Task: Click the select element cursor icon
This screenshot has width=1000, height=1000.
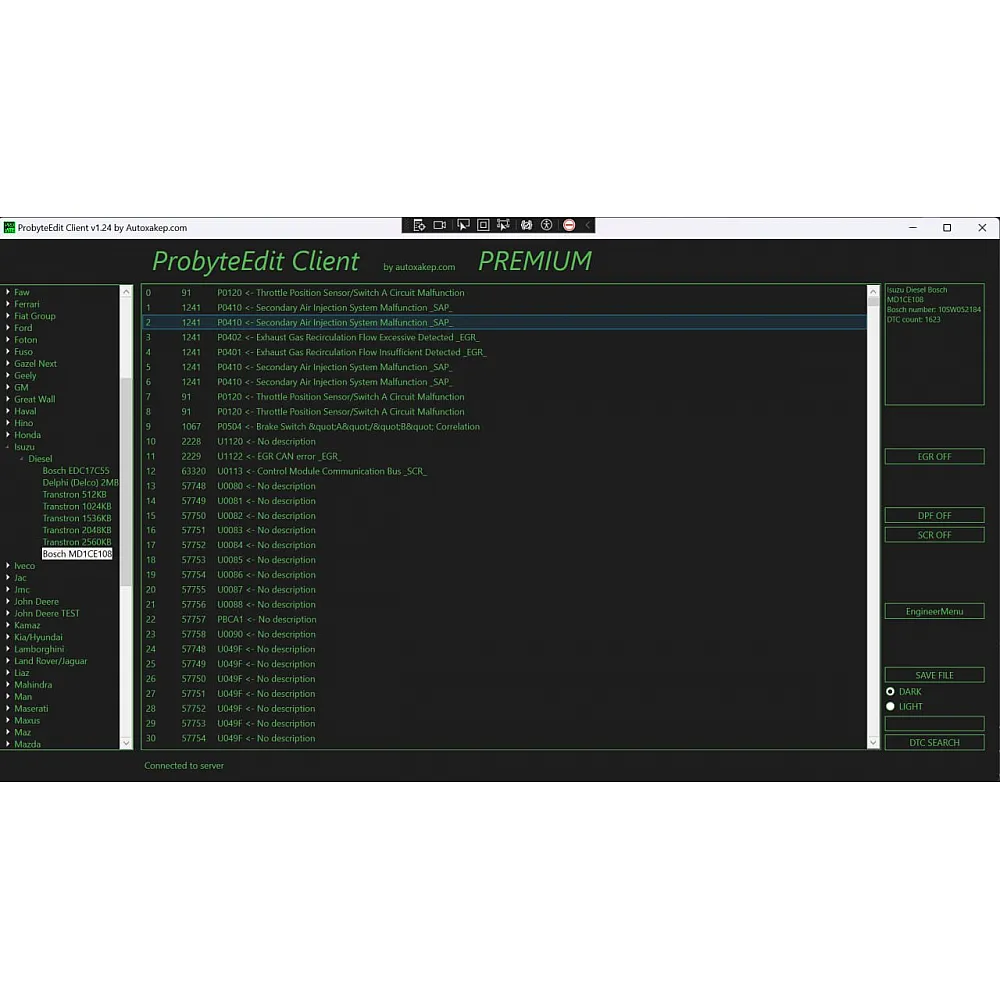Action: (x=463, y=225)
